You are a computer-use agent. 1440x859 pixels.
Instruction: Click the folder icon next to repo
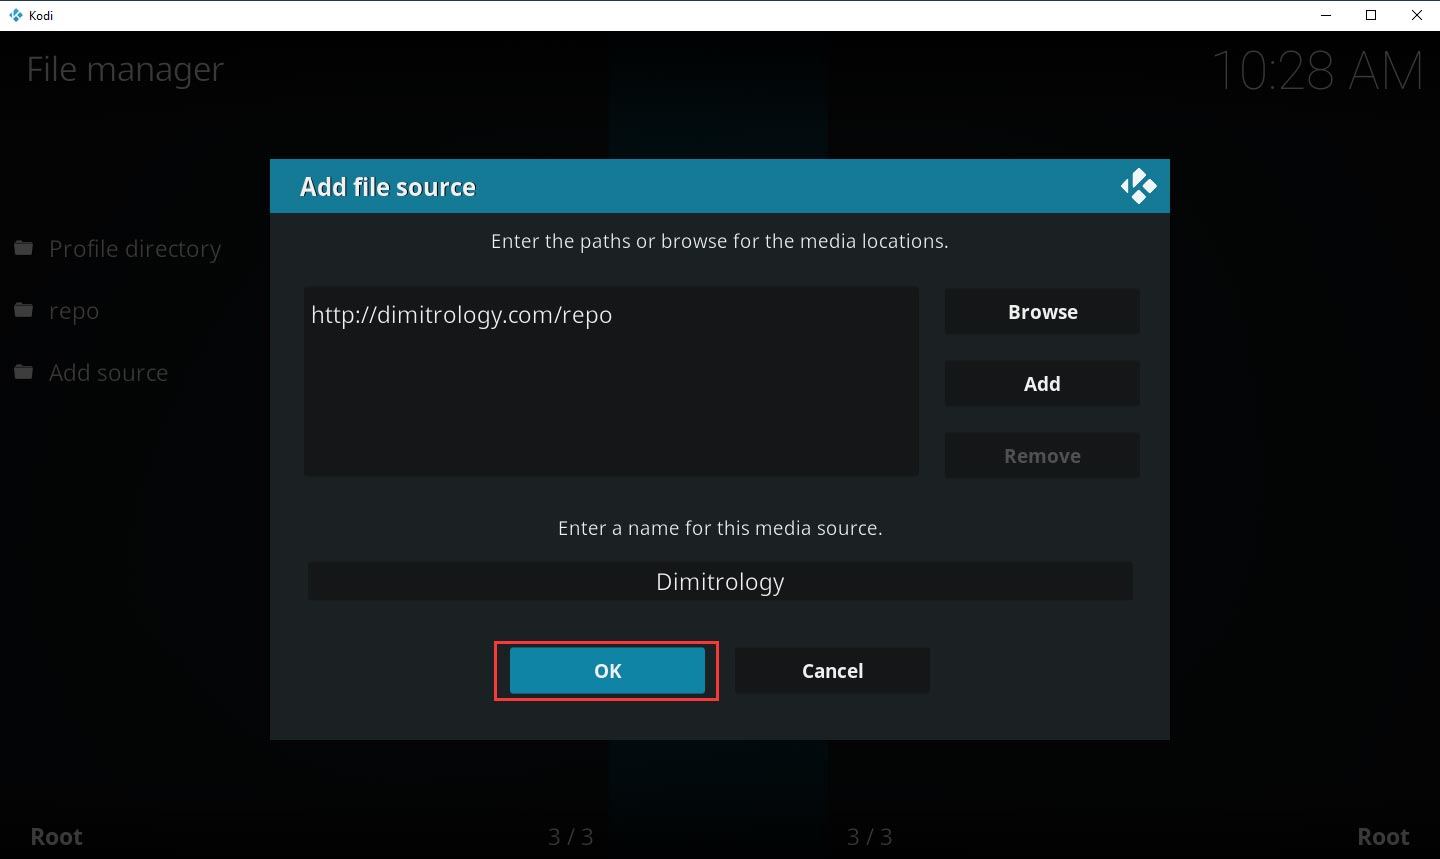tap(23, 309)
